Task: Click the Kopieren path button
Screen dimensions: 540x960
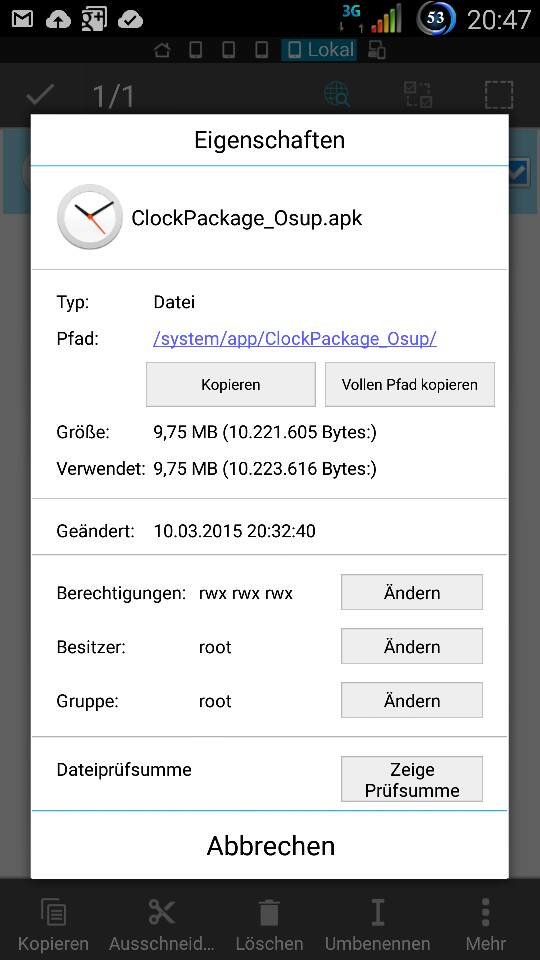Action: pyautogui.click(x=231, y=384)
